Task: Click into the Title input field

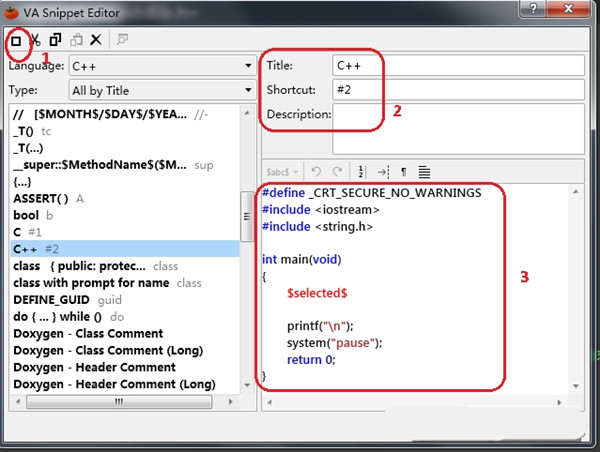Action: coord(458,65)
